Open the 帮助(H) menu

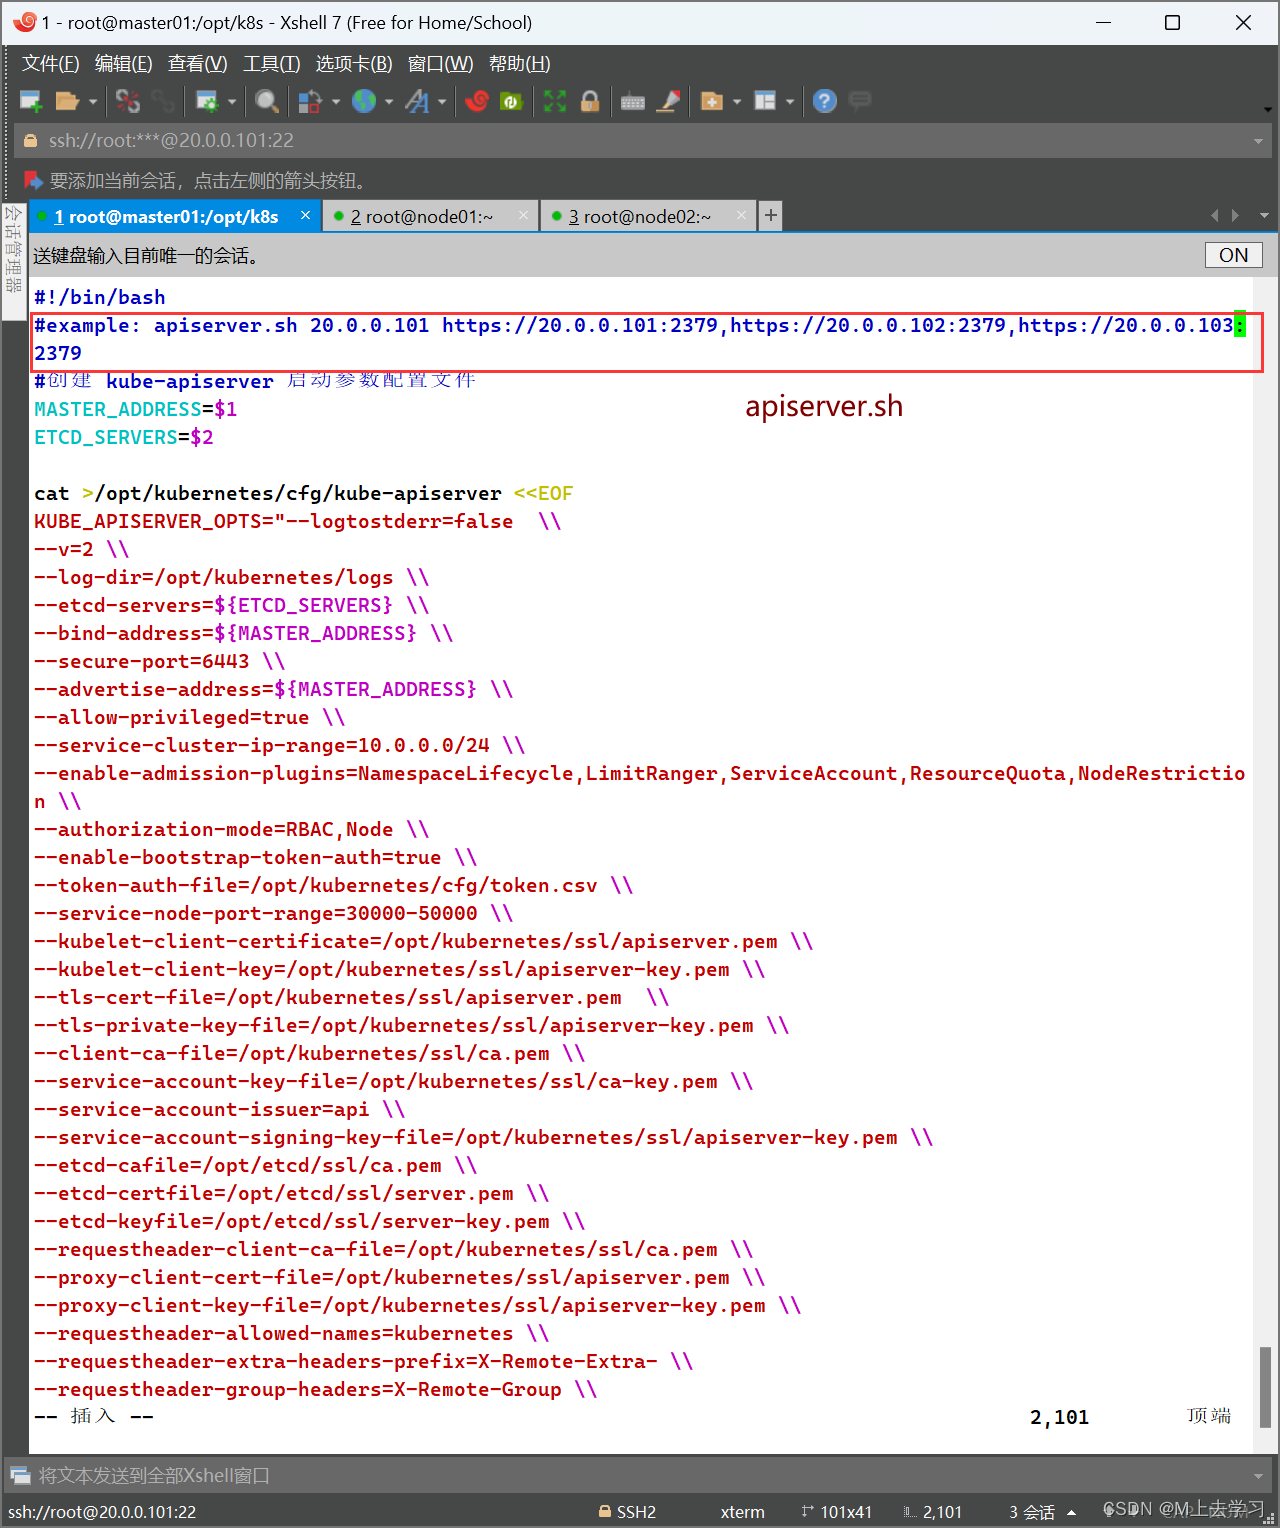click(519, 64)
